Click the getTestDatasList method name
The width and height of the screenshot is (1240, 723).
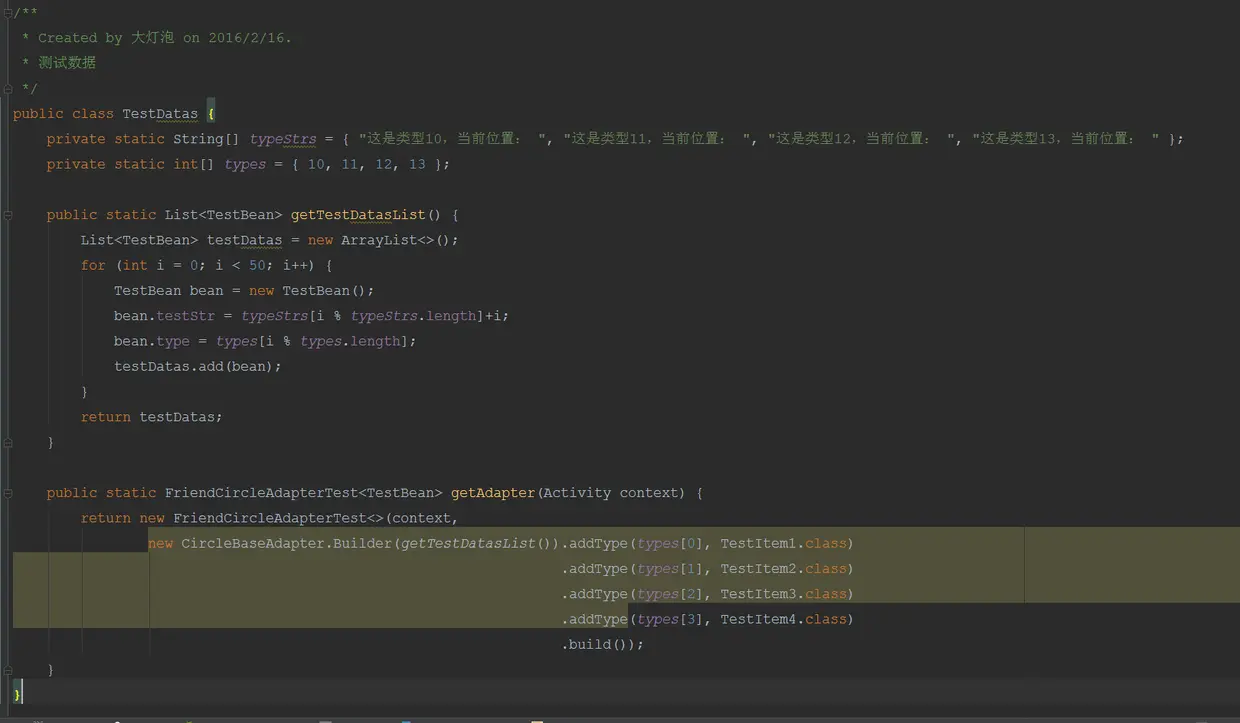pos(358,215)
